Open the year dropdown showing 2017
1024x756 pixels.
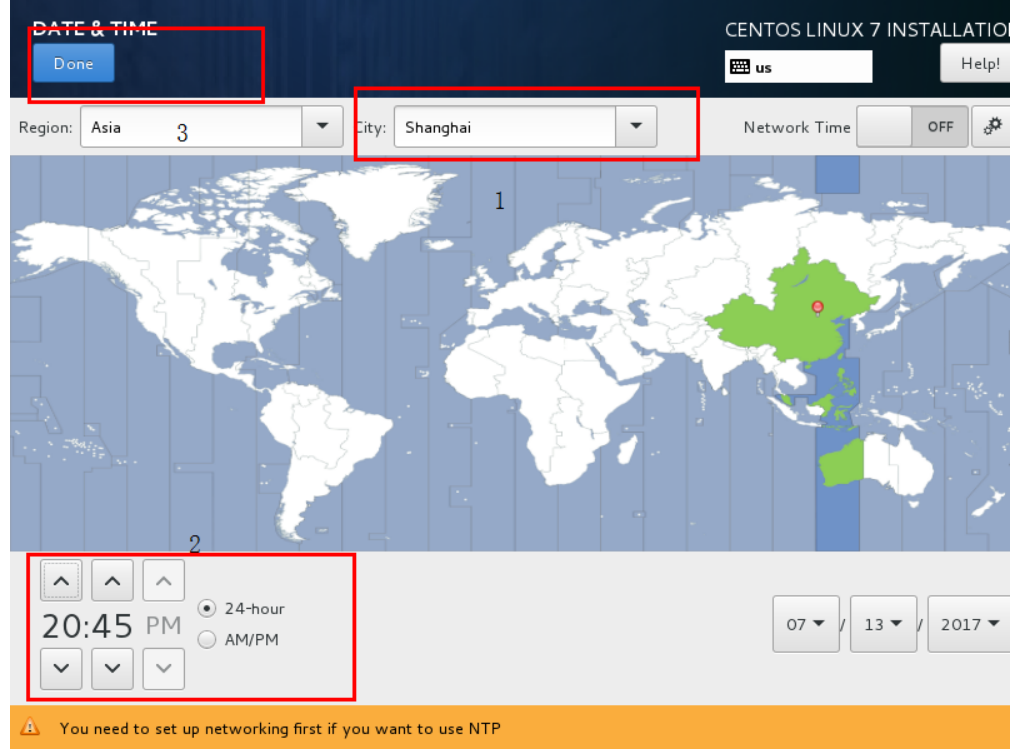970,624
